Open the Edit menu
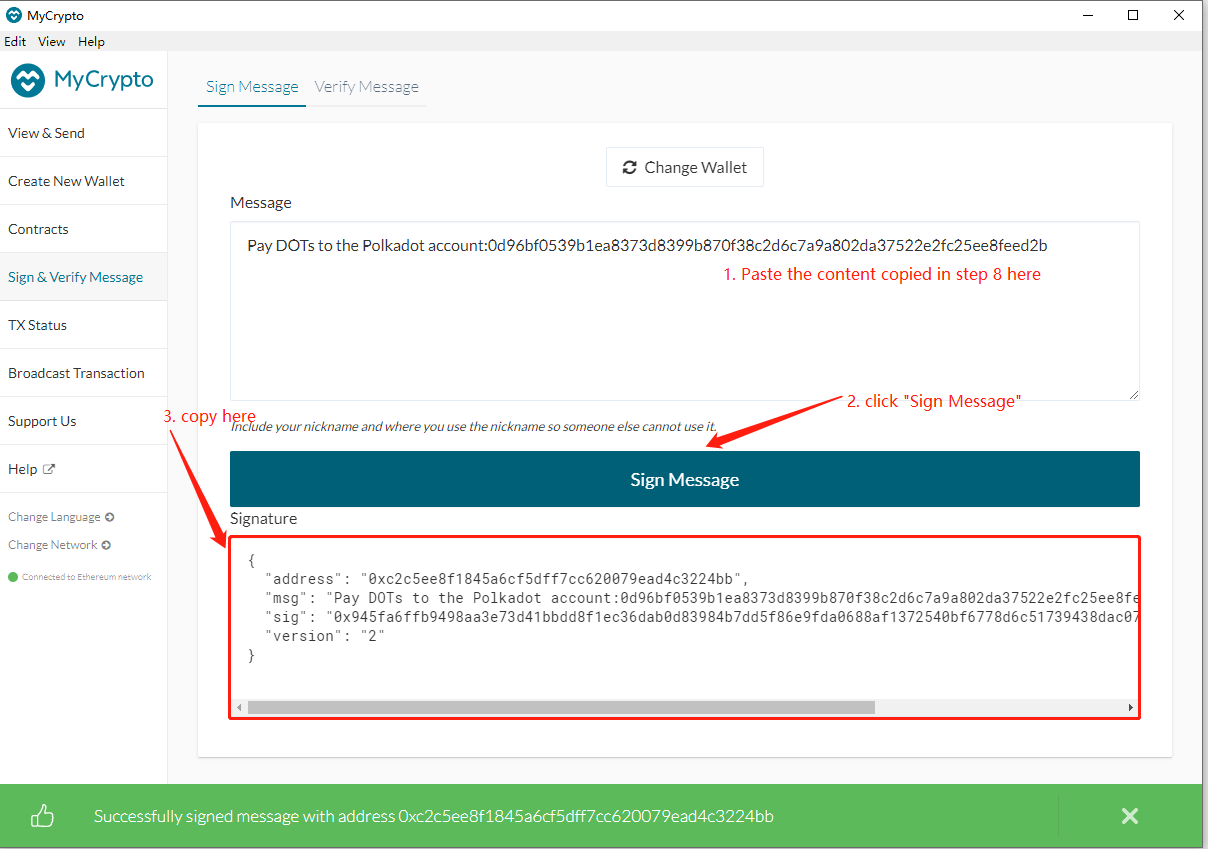The width and height of the screenshot is (1208, 849). [x=15, y=42]
